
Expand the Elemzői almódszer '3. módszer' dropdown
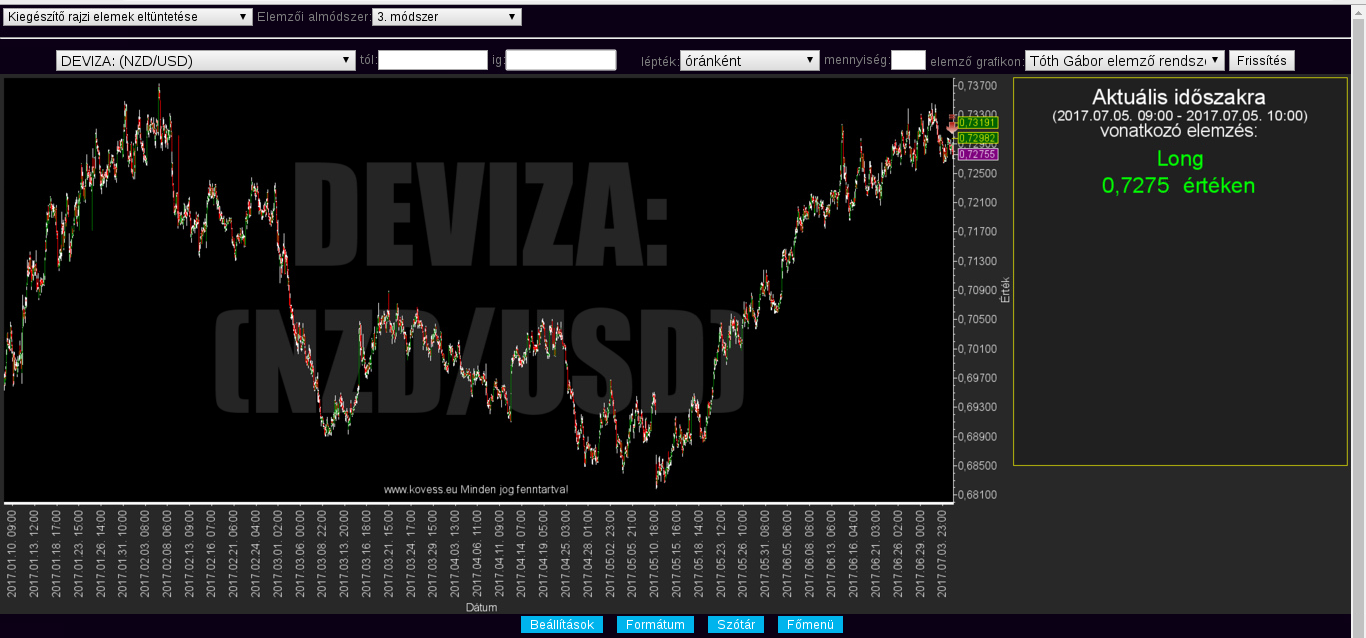click(446, 17)
